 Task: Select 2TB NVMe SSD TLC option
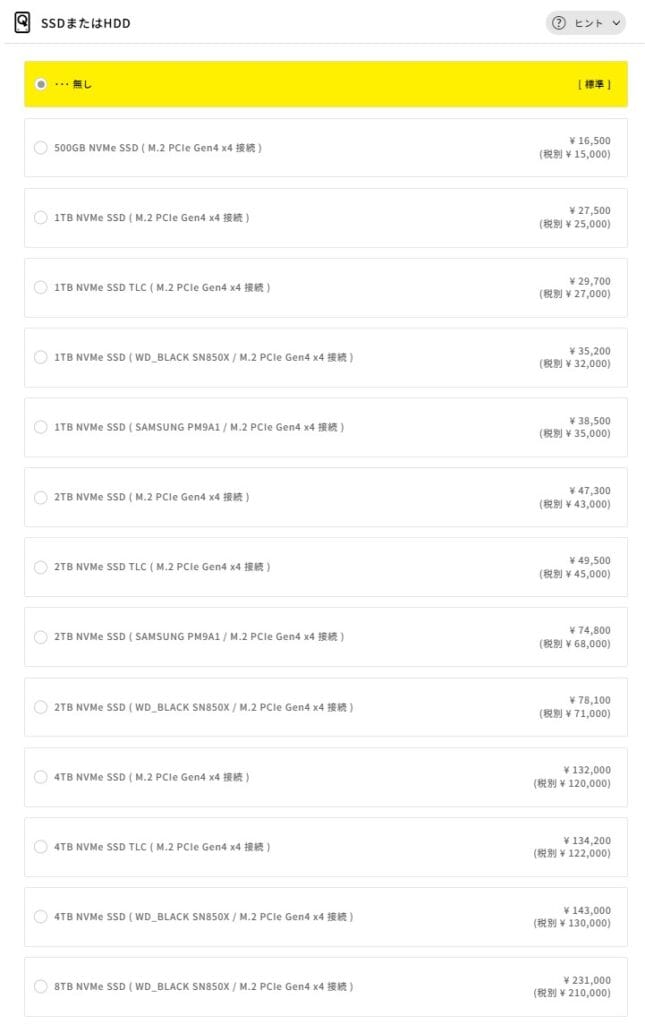(41, 567)
